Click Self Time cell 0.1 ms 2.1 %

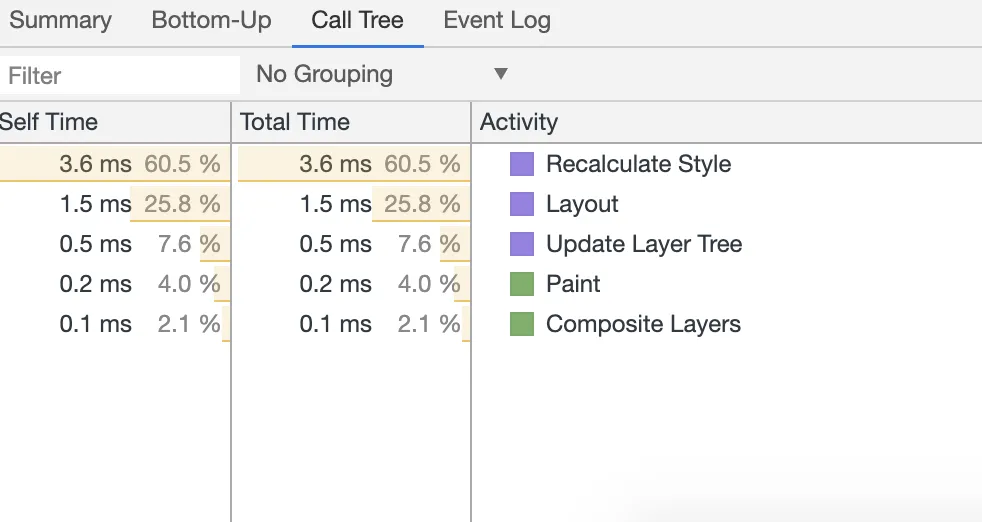115,325
